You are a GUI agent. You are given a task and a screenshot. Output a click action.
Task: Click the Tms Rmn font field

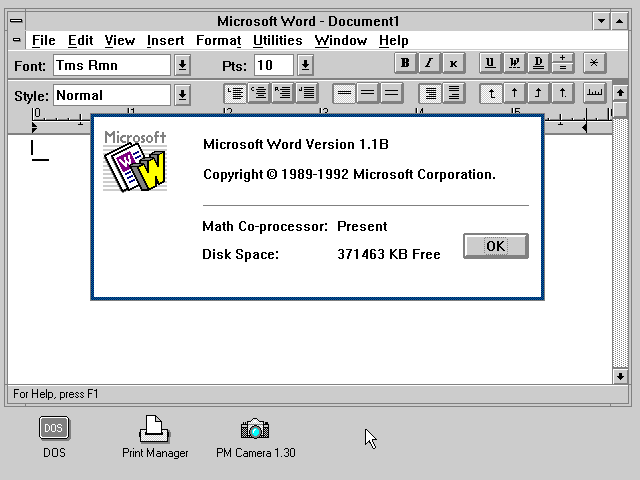[111, 65]
